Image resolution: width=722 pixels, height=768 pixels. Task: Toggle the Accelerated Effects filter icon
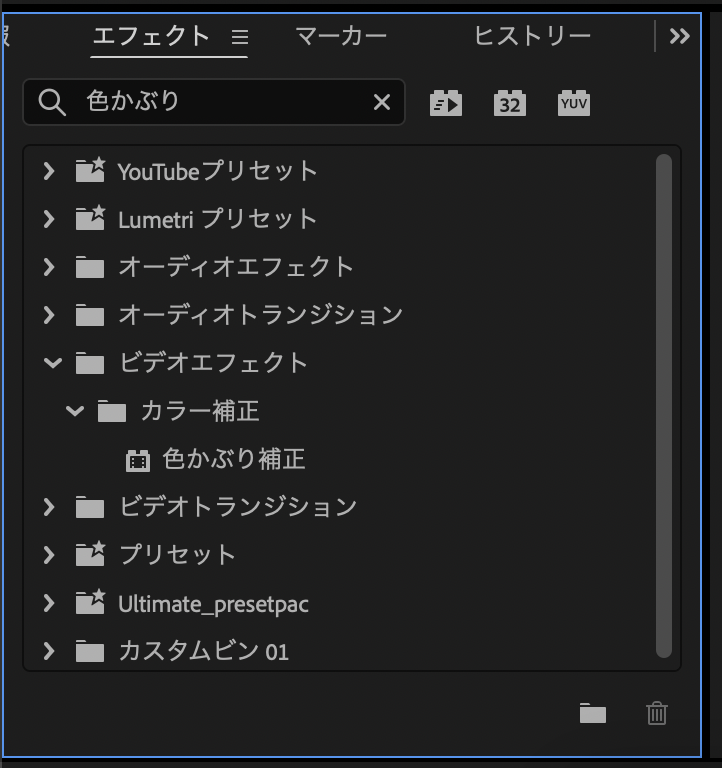click(446, 103)
